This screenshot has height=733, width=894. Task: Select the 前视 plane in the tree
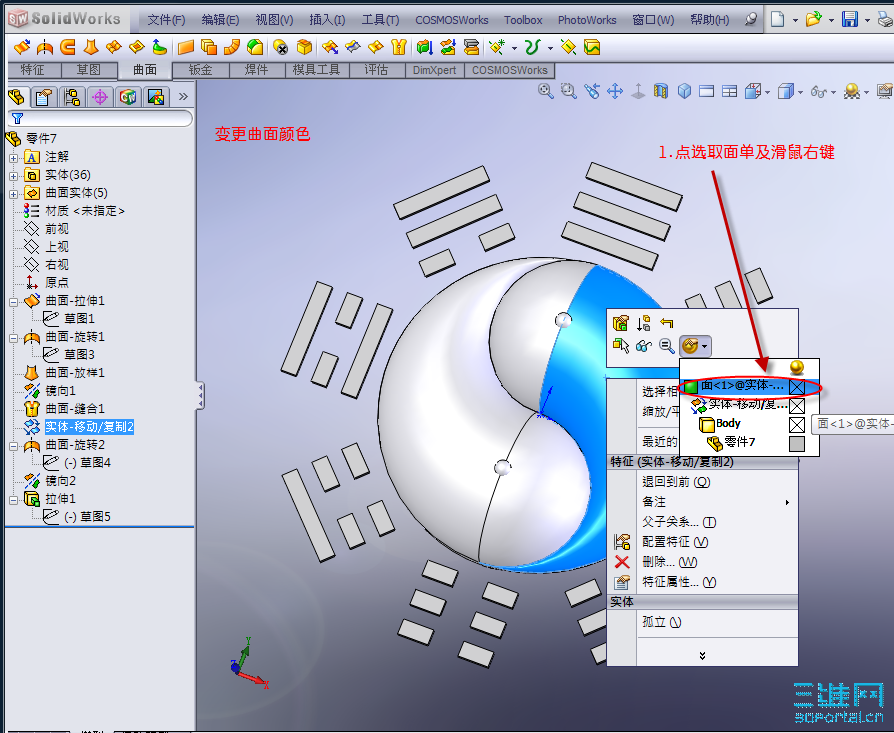coord(56,229)
